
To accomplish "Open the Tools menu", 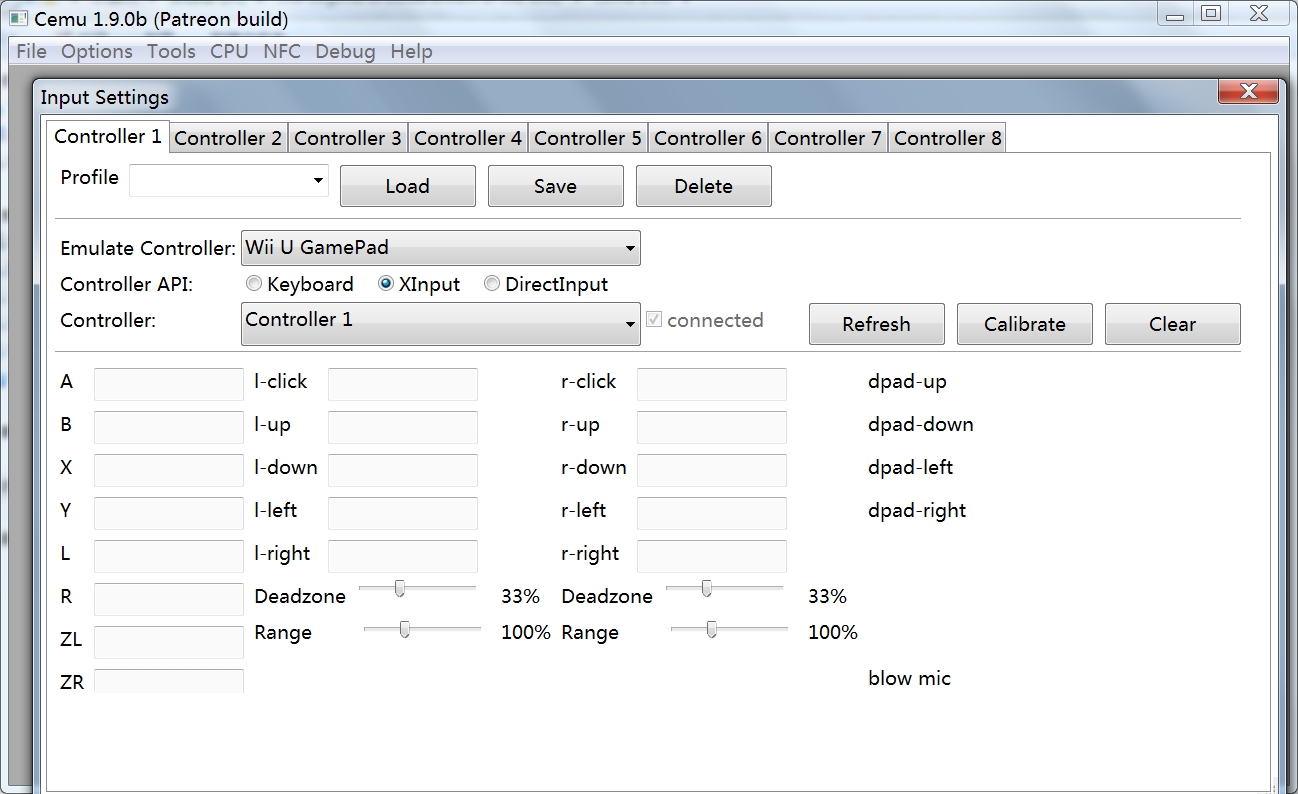I will tap(171, 51).
